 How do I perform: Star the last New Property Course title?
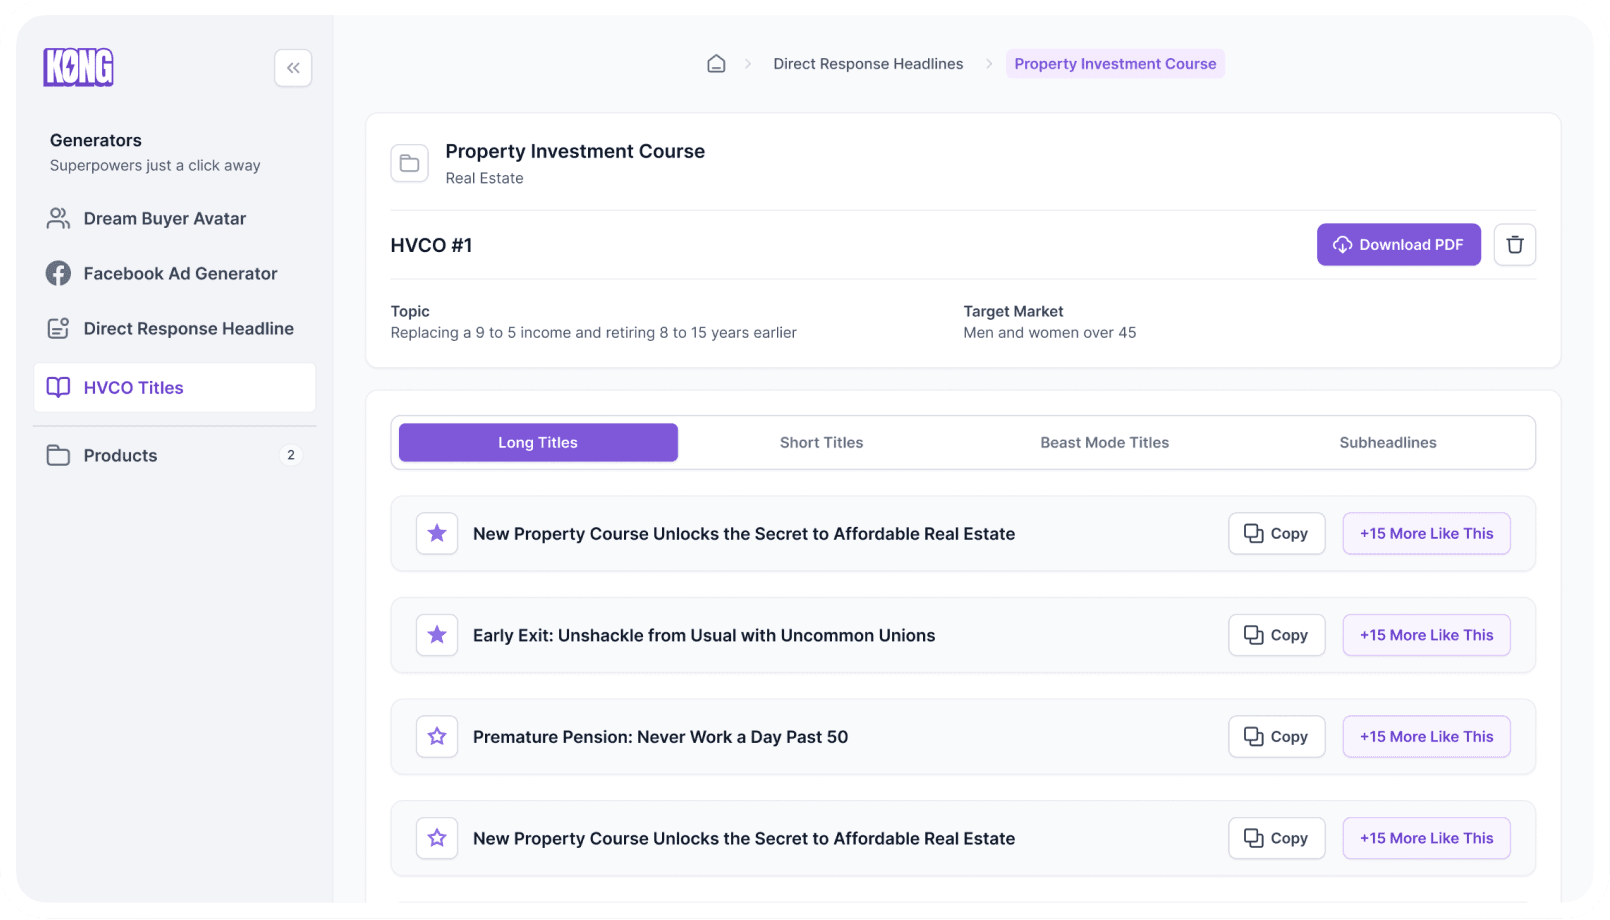coord(437,838)
